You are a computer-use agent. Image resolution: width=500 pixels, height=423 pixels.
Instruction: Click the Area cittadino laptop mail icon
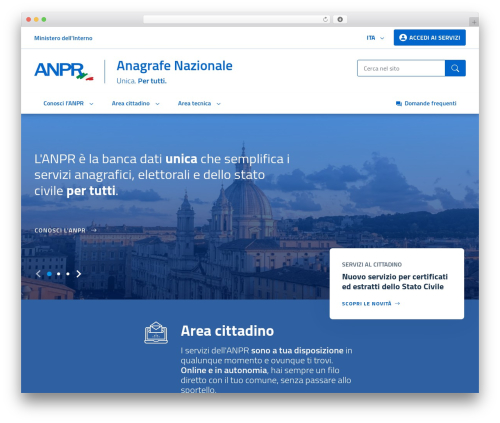(156, 333)
